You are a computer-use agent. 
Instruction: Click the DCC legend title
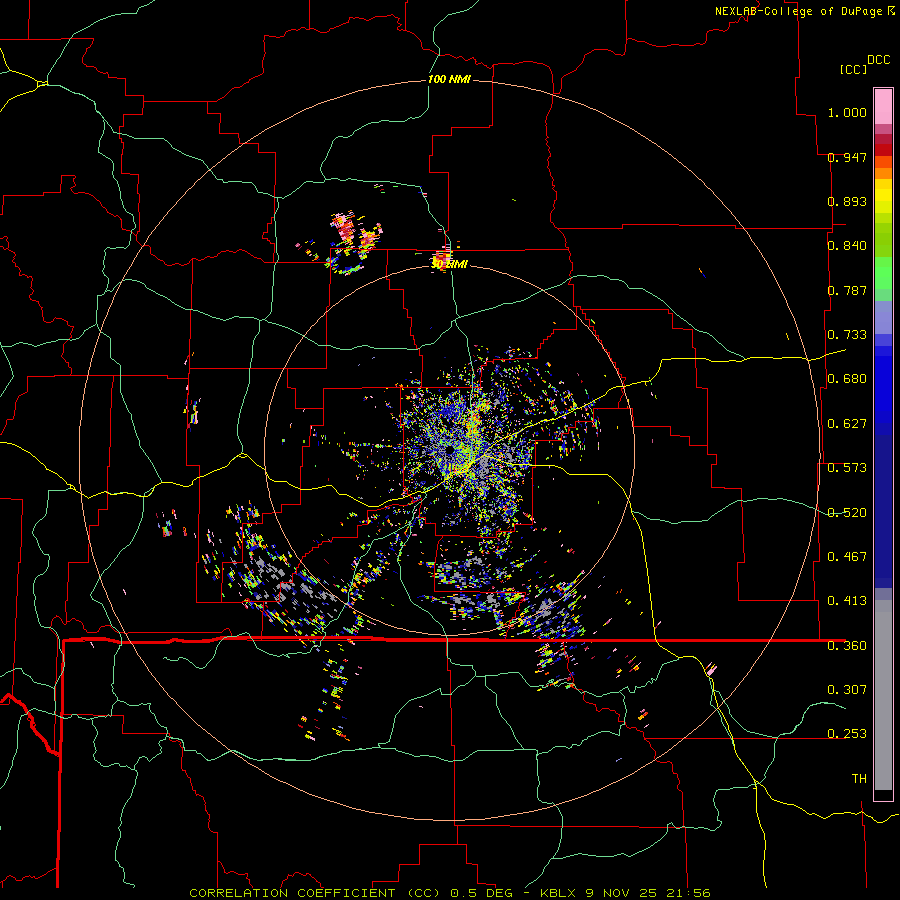click(878, 59)
